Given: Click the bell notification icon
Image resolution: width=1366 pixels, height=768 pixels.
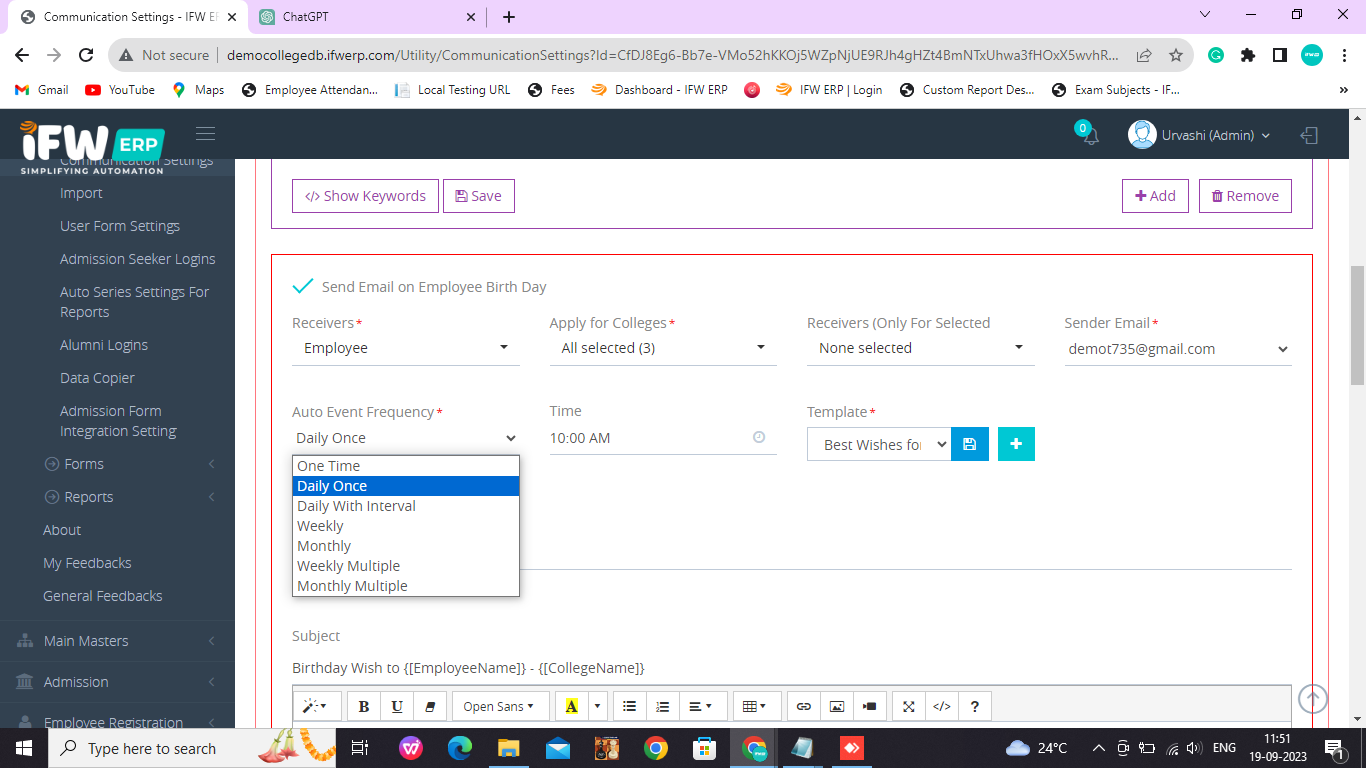Looking at the screenshot, I should point(1090,137).
